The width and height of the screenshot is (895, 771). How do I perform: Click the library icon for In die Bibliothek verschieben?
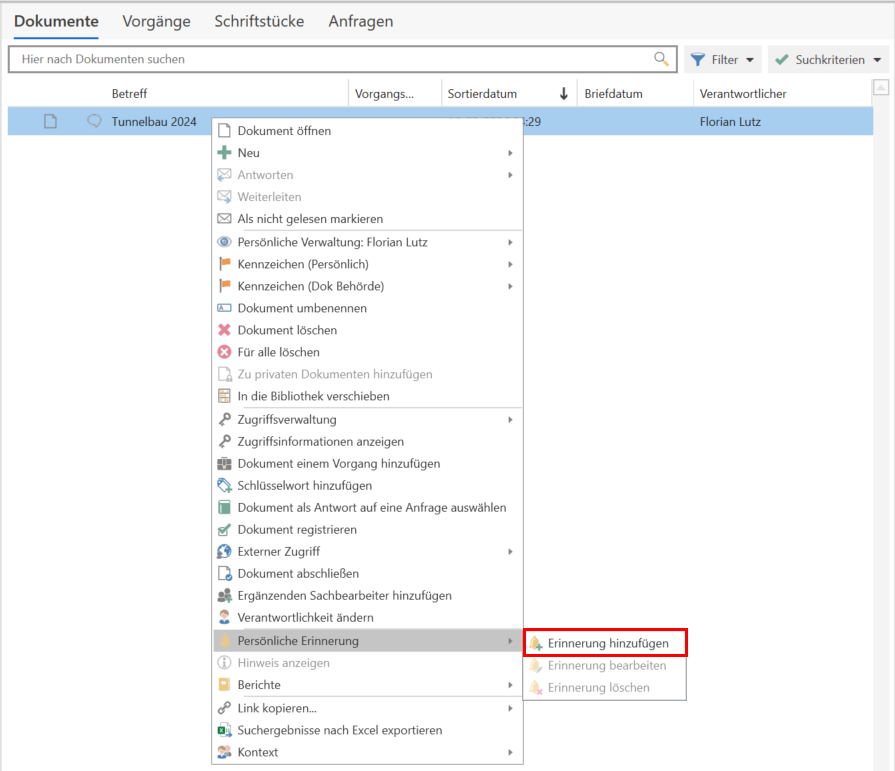[x=224, y=396]
